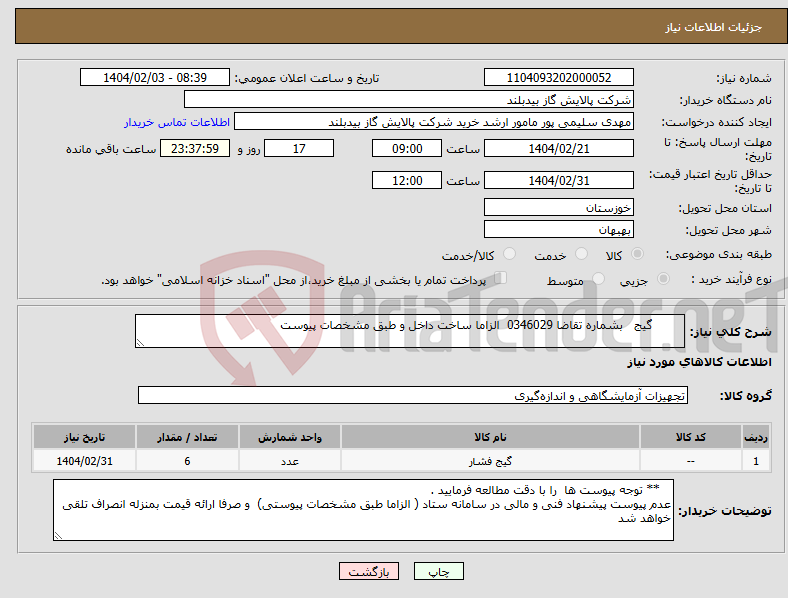Image resolution: width=788 pixels, height=598 pixels.
Task: Toggle the اسناد خزانه اسلامی payment checkbox
Action: [500, 278]
